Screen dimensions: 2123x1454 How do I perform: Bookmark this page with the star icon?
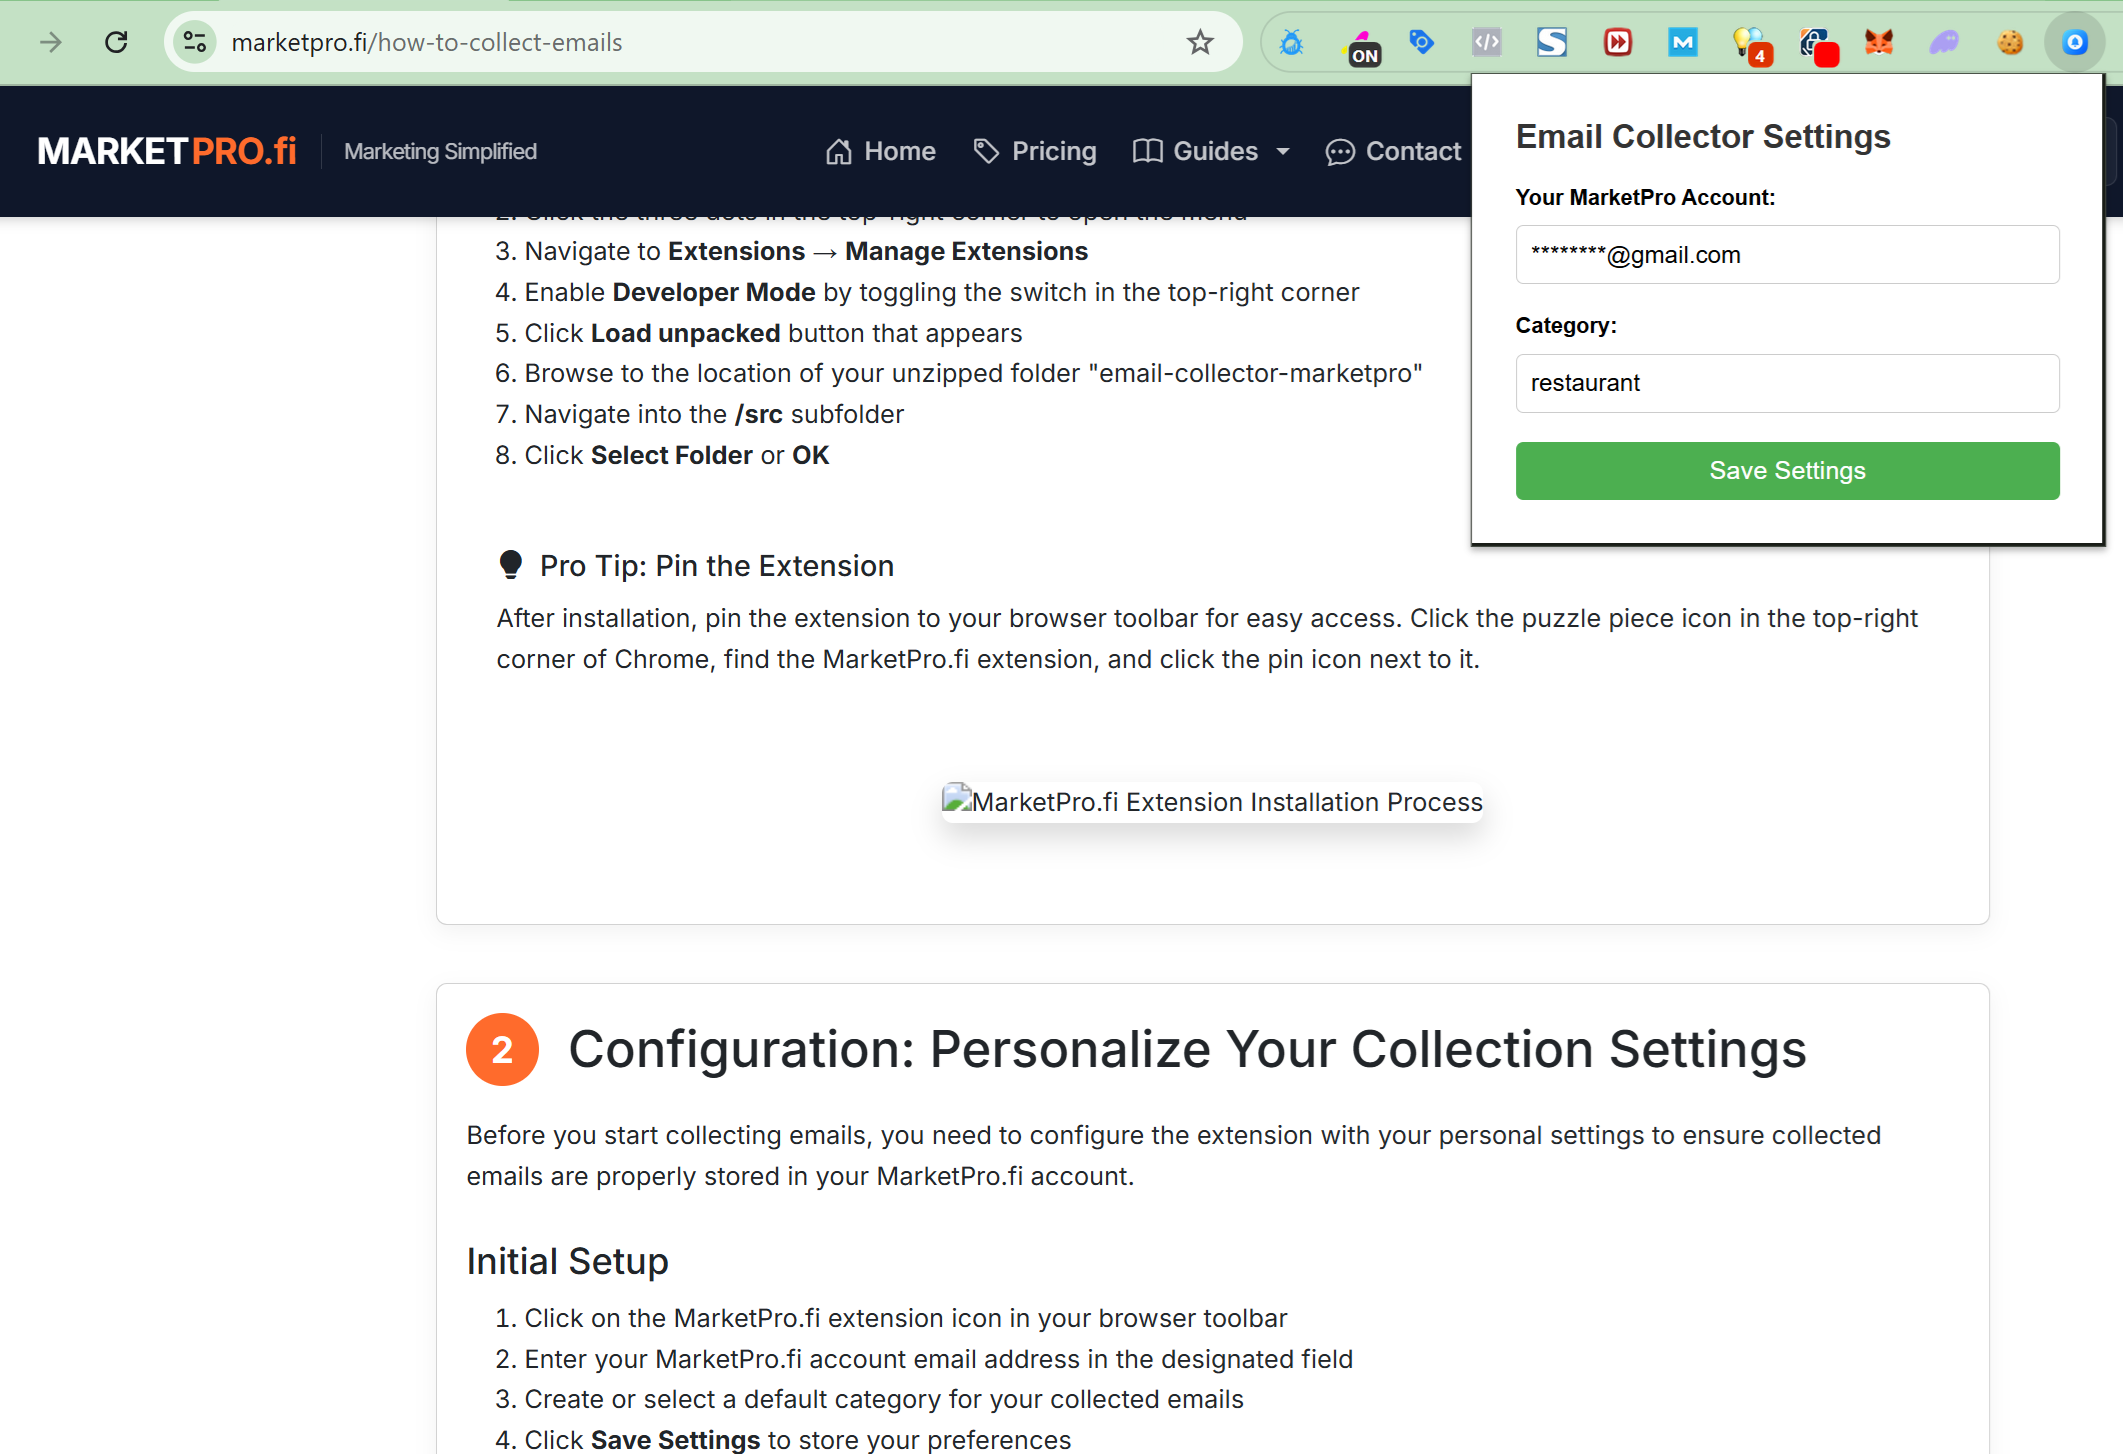click(x=1200, y=42)
